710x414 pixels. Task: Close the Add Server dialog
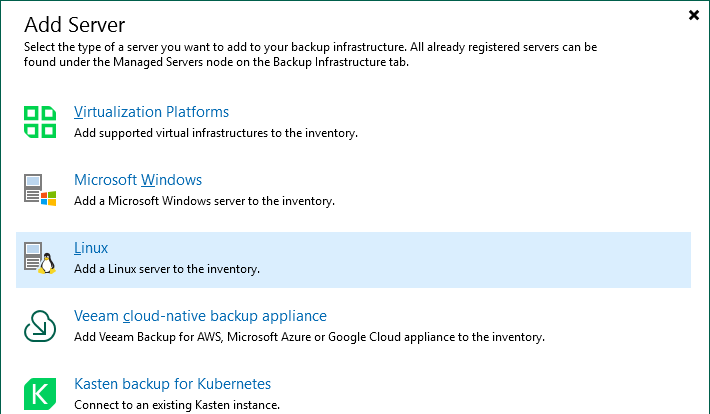(694, 15)
